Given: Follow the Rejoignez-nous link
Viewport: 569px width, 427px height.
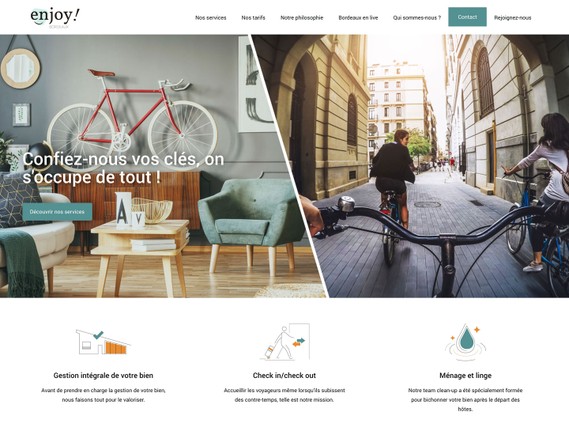Looking at the screenshot, I should pyautogui.click(x=513, y=17).
